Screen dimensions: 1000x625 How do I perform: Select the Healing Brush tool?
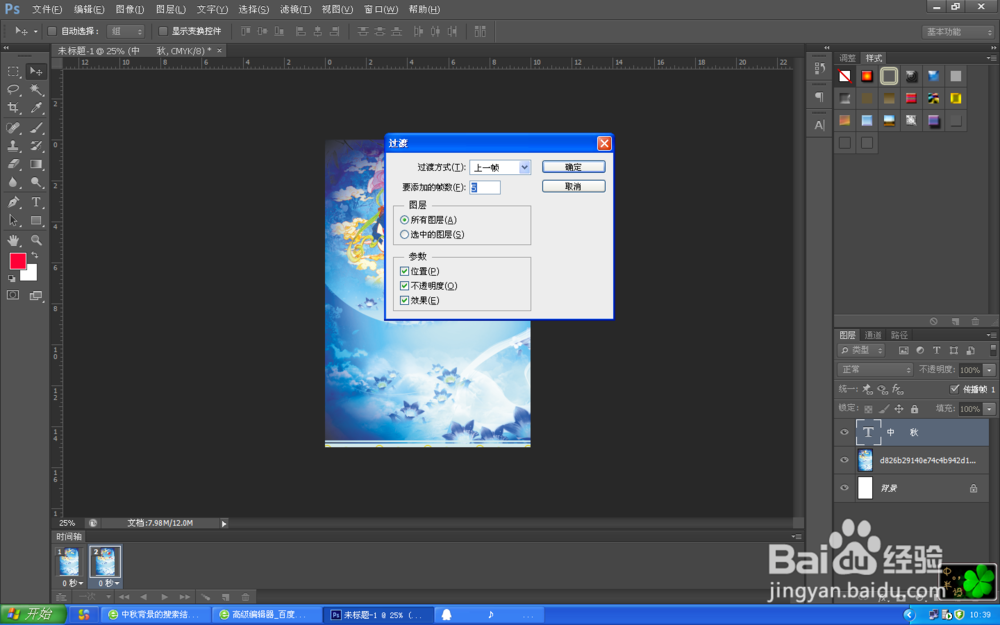pyautogui.click(x=13, y=128)
